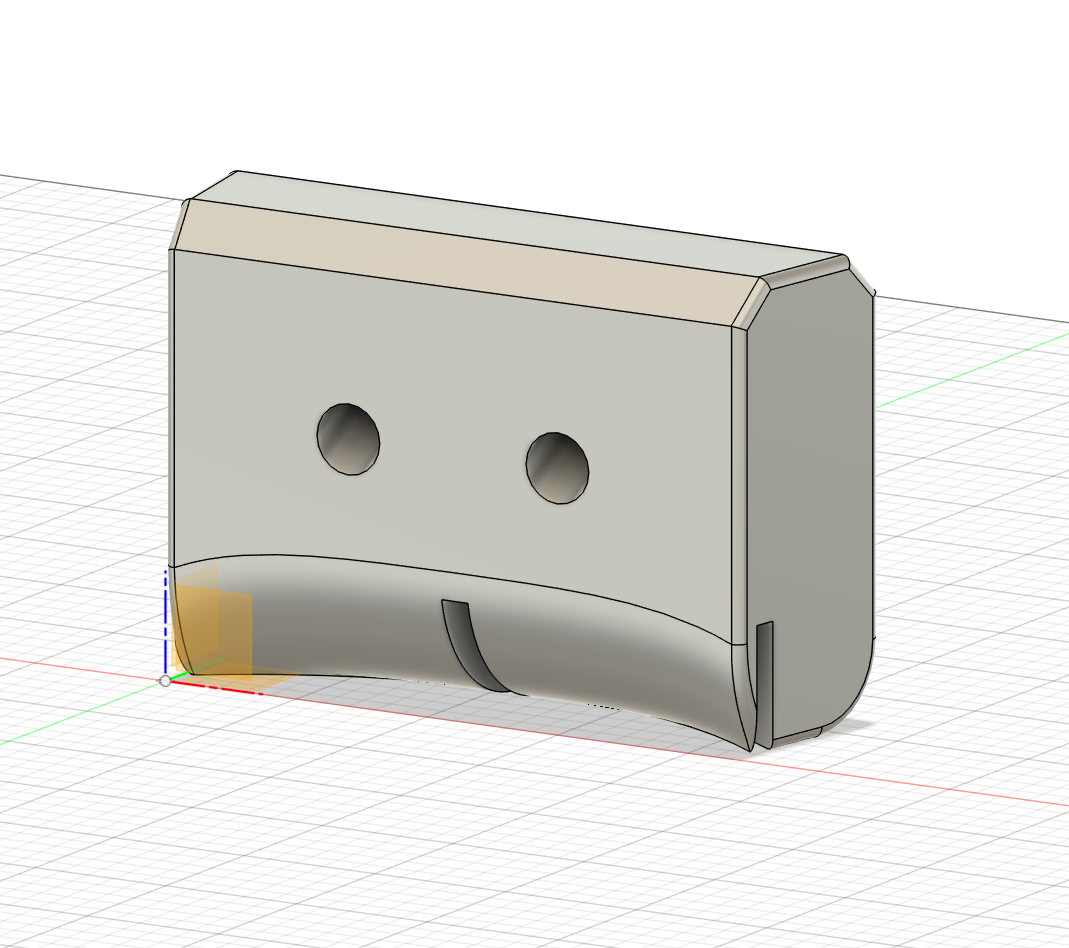Select the right circular hole on the front face
Viewport: 1069px width, 948px height.
point(557,467)
